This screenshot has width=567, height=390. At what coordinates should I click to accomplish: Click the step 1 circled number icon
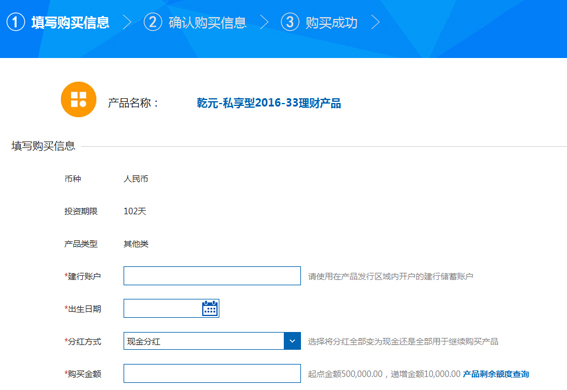pyautogui.click(x=16, y=22)
